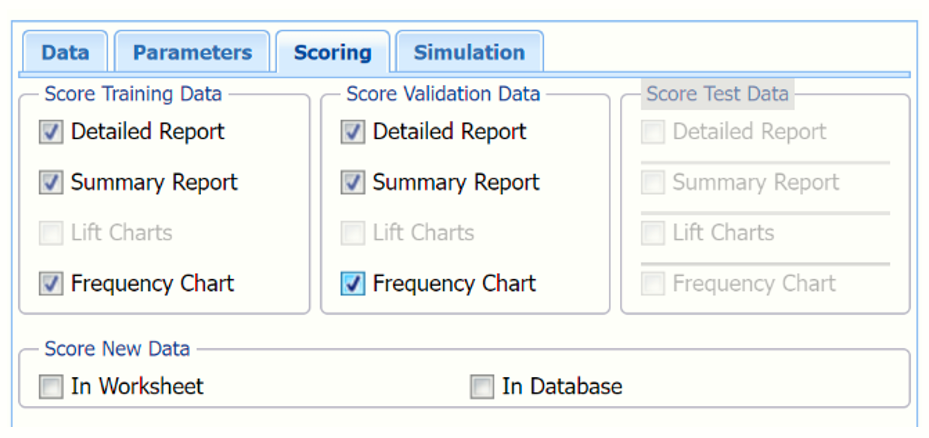Click Detailed Report checkbox in Score Test Data

coord(653,132)
